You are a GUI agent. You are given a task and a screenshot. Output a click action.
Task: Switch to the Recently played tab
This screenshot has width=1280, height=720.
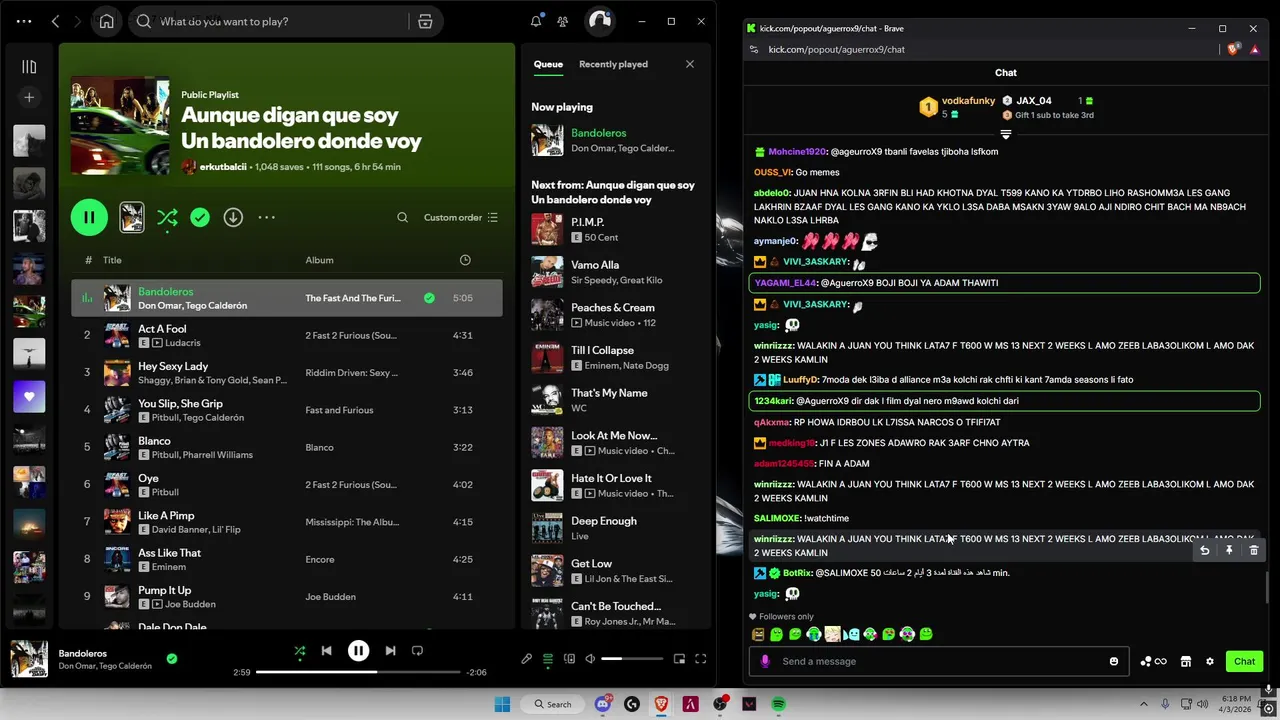point(613,64)
